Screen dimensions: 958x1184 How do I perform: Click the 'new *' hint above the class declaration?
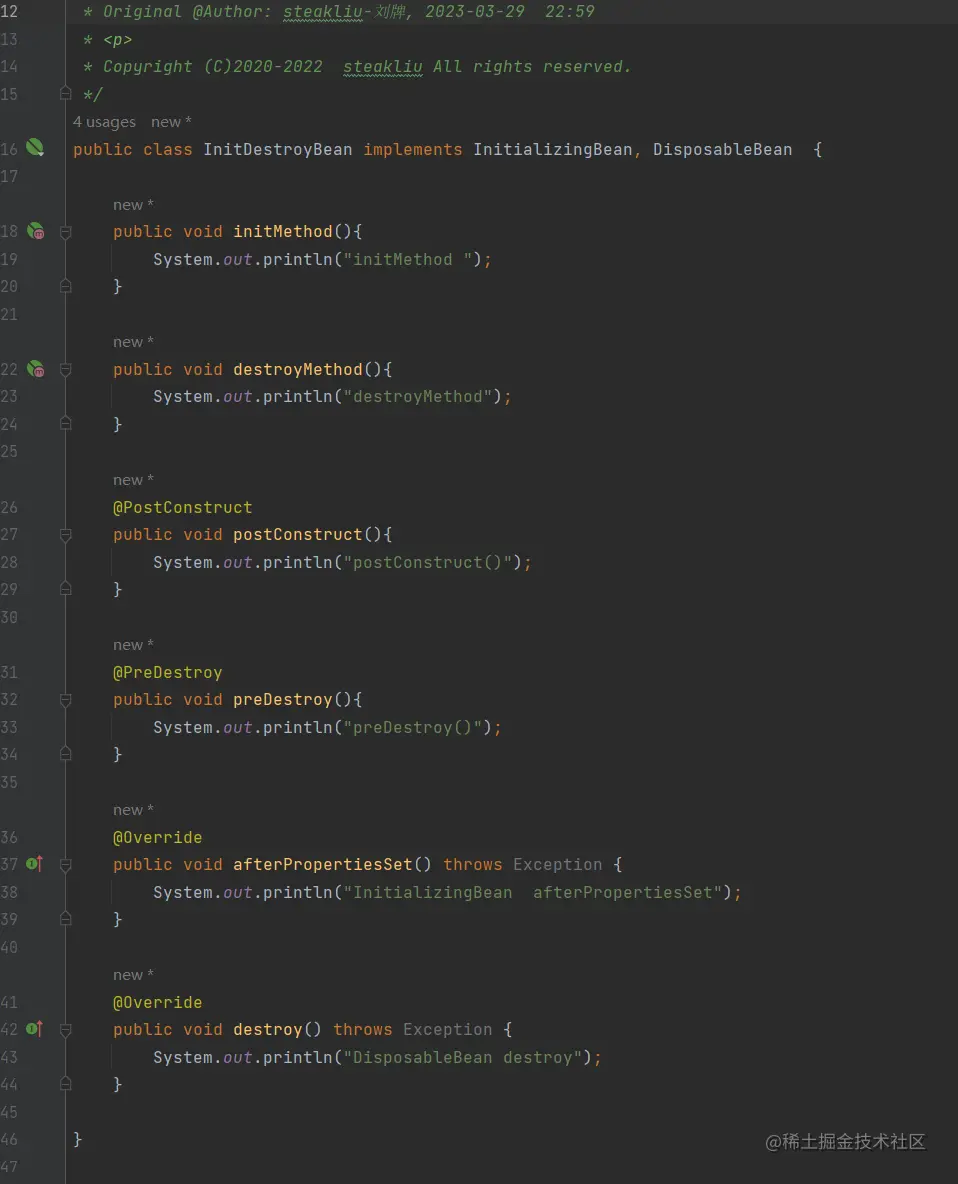[x=171, y=122]
